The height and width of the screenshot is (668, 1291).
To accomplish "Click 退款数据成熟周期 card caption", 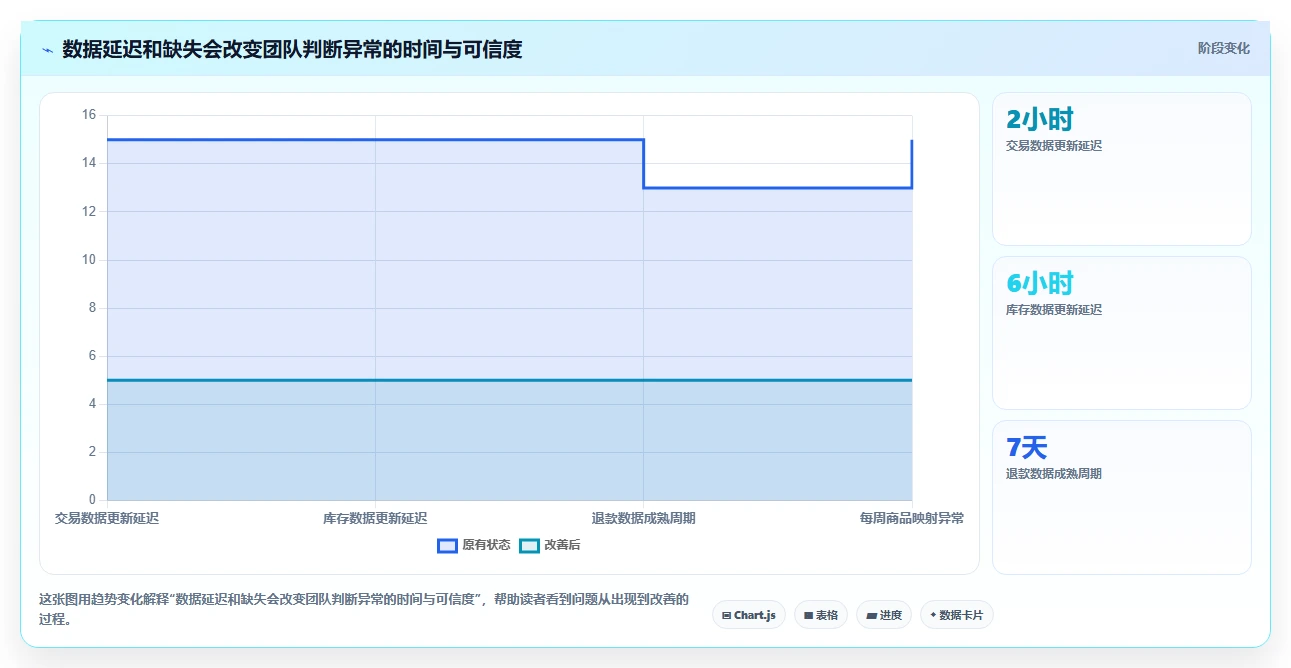I will click(1054, 474).
